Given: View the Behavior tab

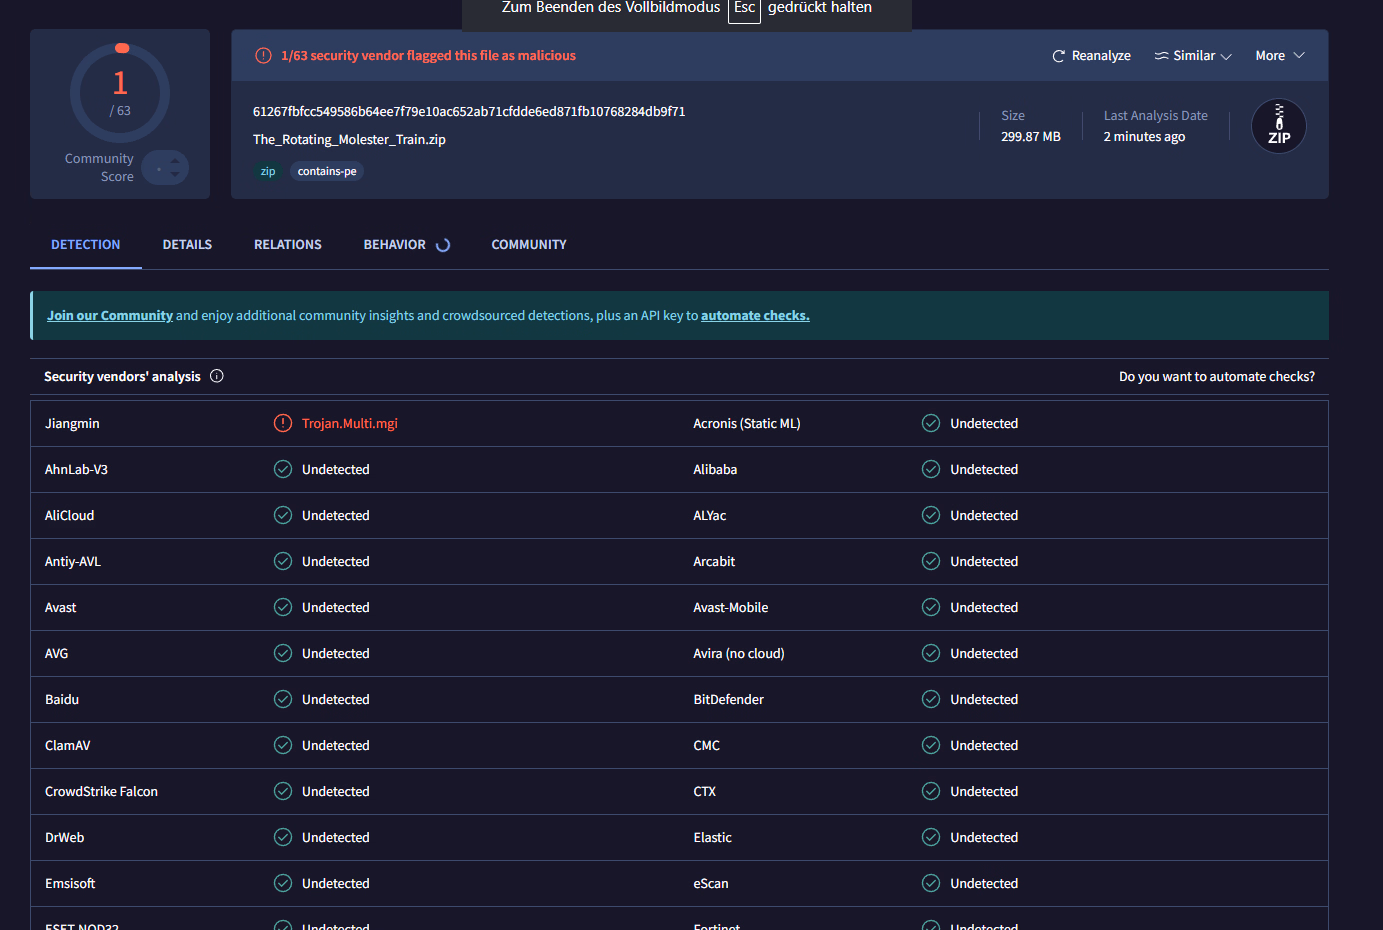Looking at the screenshot, I should point(395,245).
